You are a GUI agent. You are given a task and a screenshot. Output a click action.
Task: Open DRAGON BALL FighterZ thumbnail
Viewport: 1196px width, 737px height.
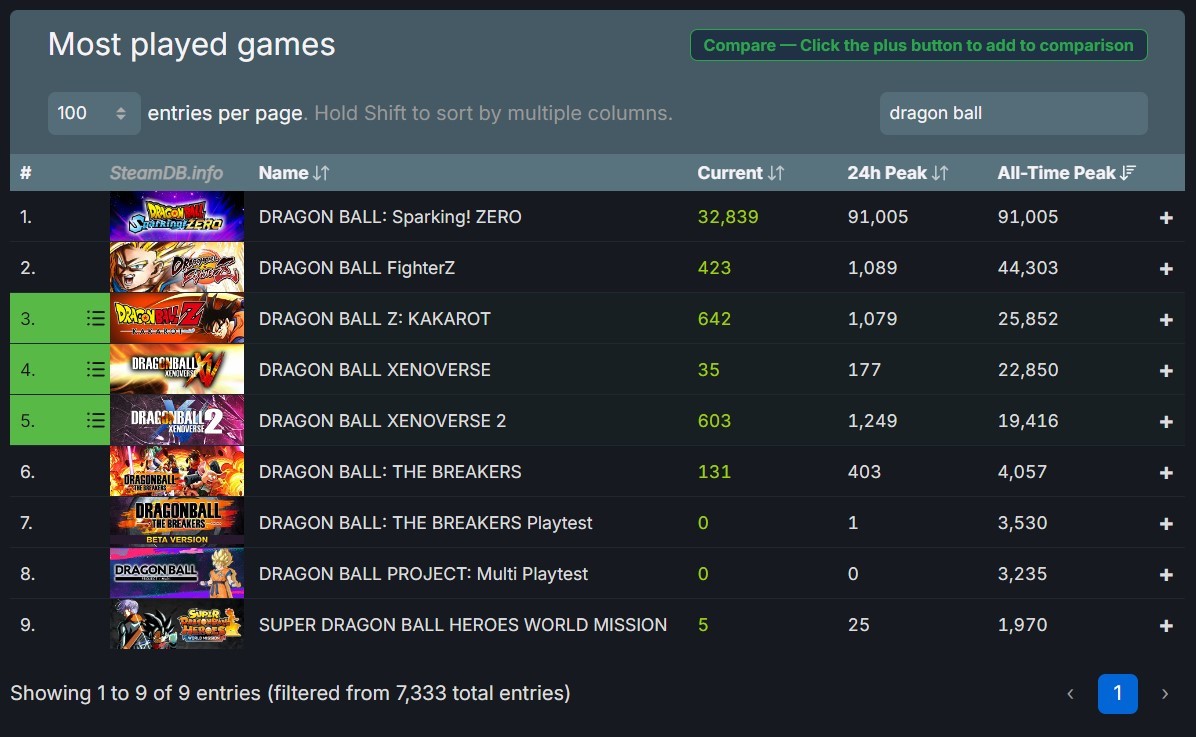pos(177,268)
